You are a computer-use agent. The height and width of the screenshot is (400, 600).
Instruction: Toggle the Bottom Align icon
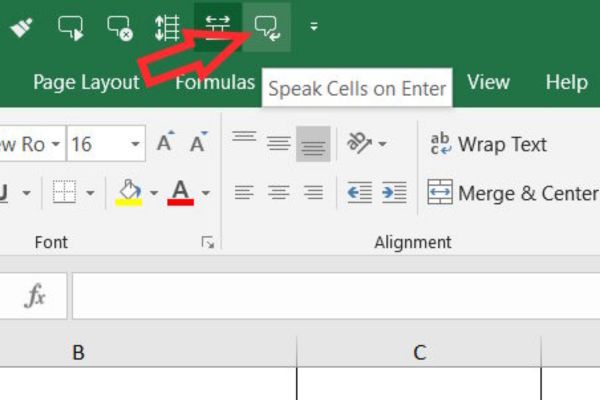click(x=313, y=144)
